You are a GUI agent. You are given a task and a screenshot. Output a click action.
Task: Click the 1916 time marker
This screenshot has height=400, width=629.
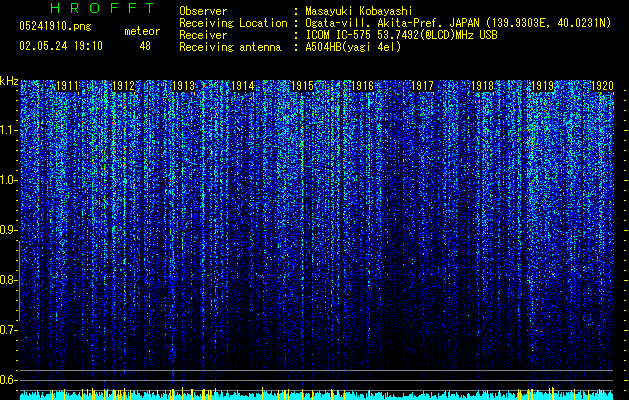(363, 86)
